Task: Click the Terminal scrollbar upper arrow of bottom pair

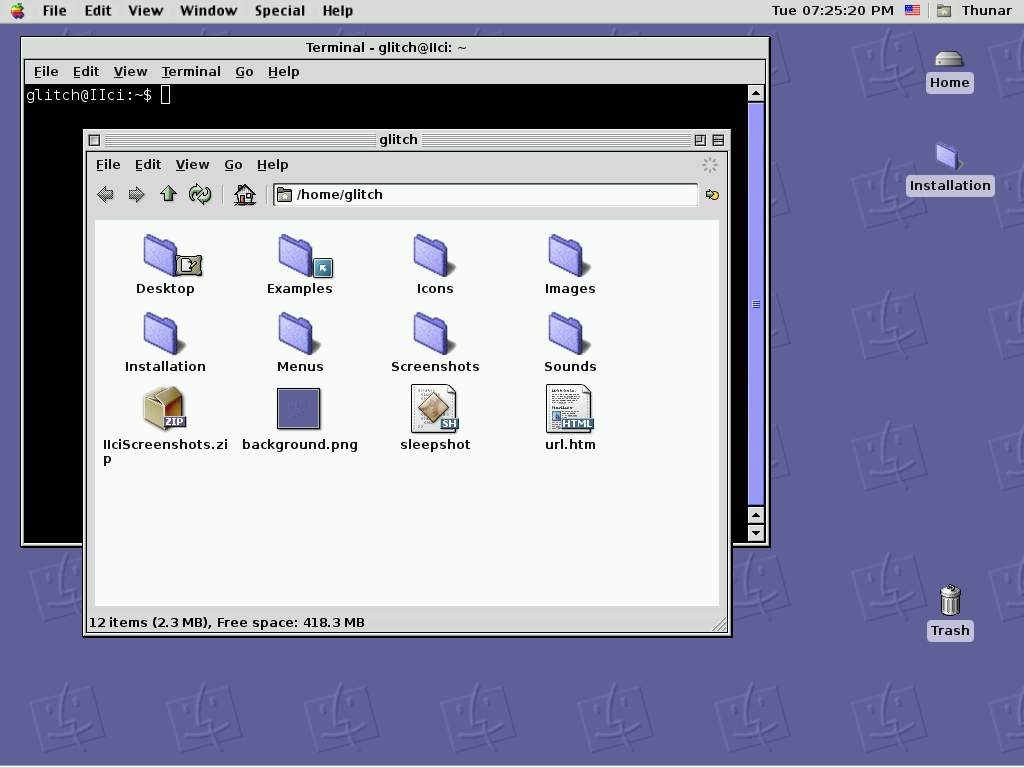Action: point(756,515)
